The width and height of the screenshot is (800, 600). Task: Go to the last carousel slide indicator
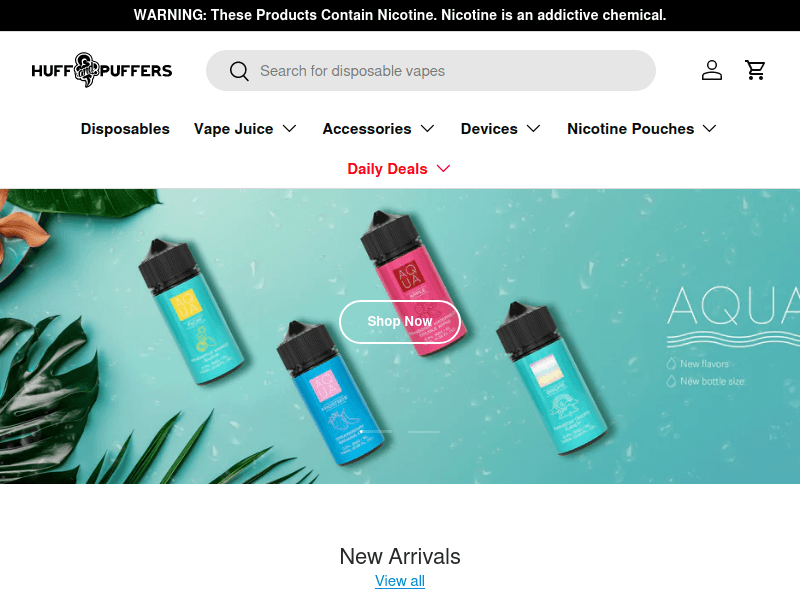pos(423,432)
